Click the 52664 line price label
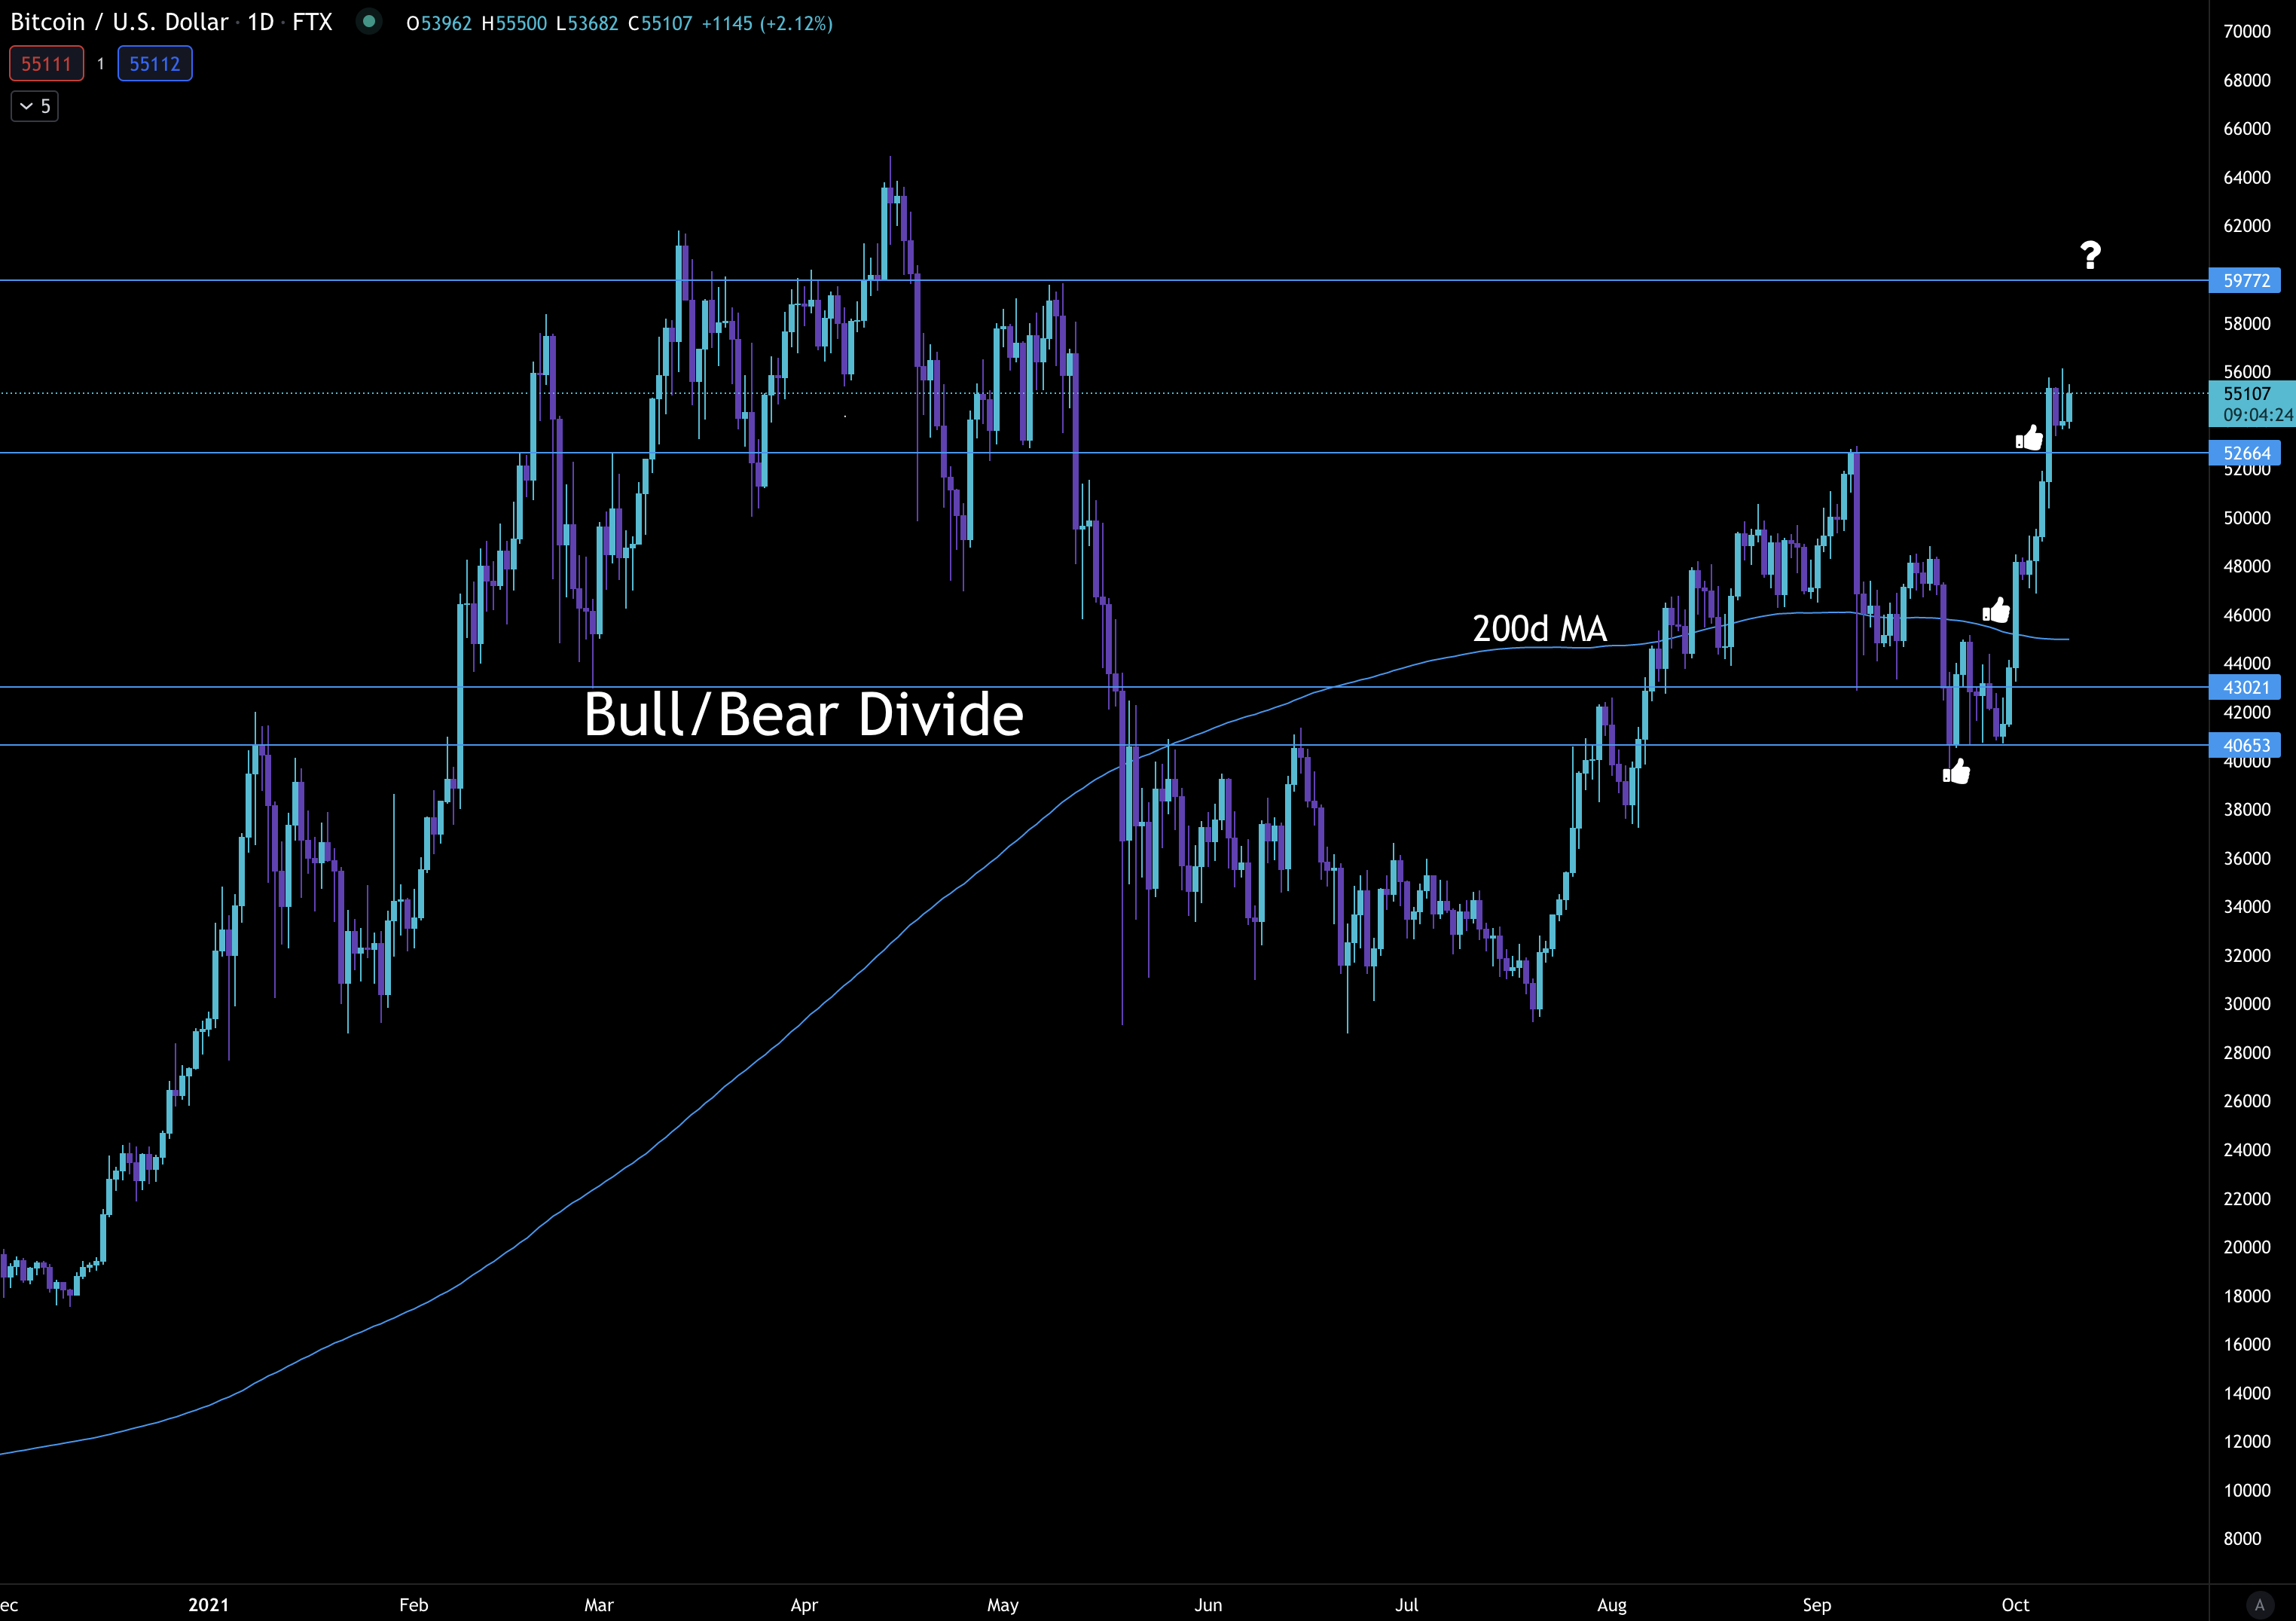Image resolution: width=2296 pixels, height=1621 pixels. tap(2246, 453)
